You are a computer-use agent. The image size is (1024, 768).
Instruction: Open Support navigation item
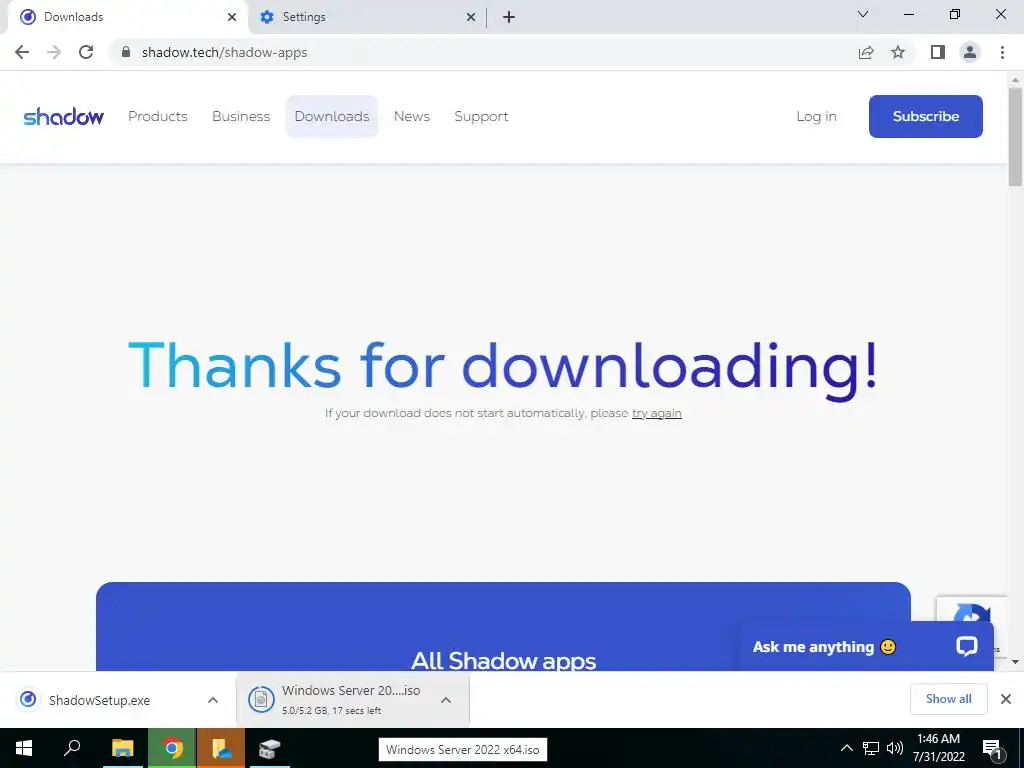pyautogui.click(x=481, y=116)
